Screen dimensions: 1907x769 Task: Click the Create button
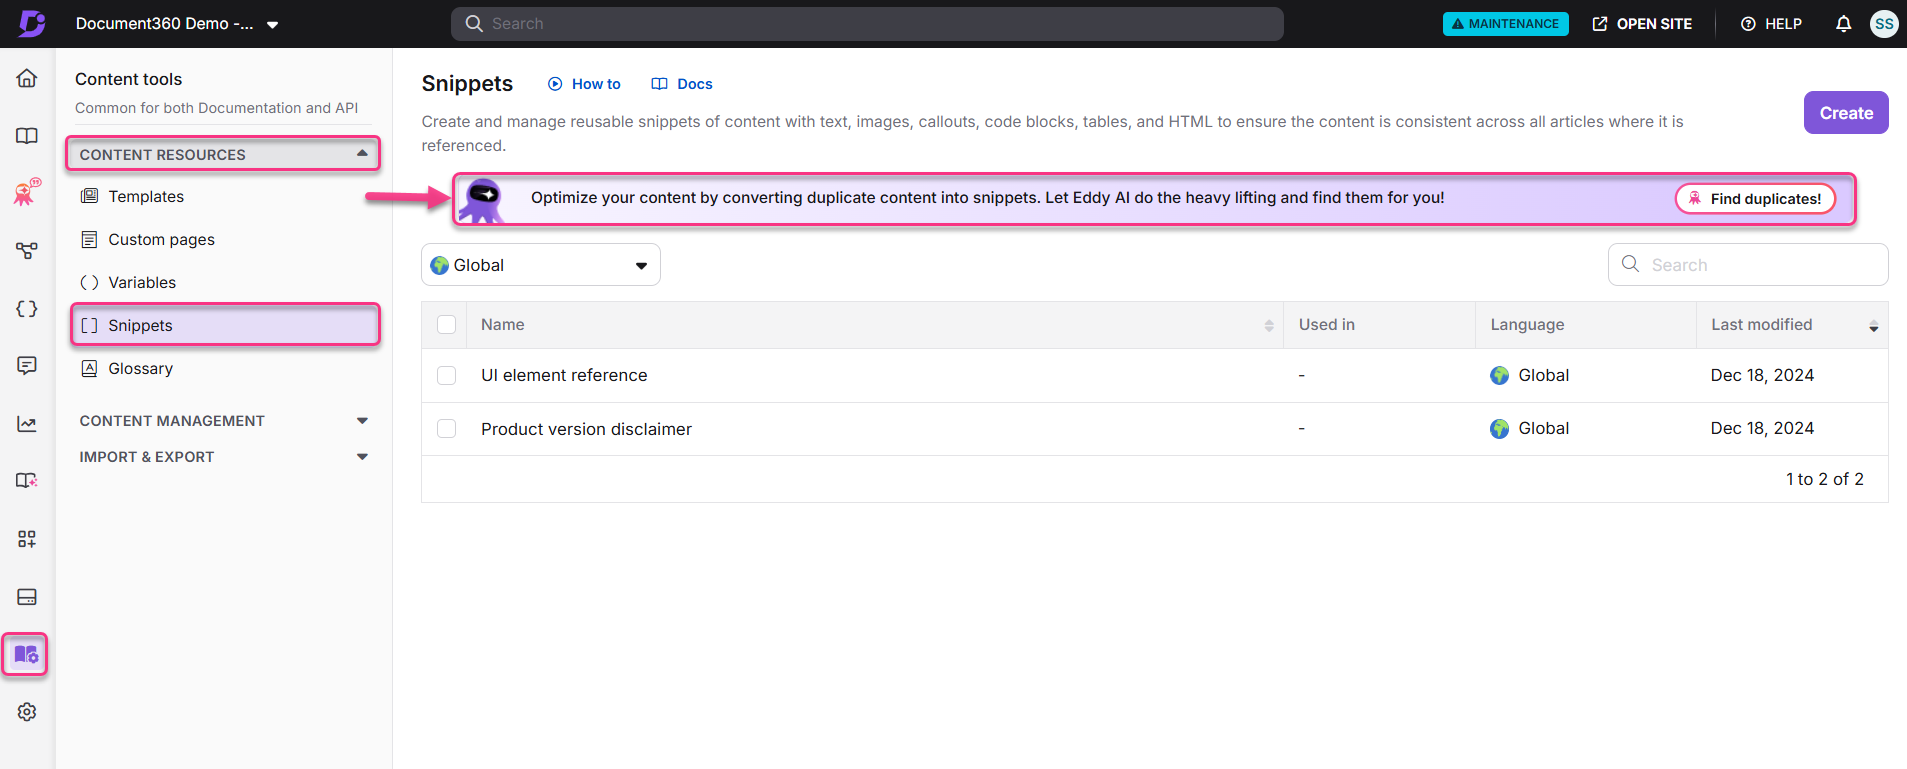point(1846,113)
